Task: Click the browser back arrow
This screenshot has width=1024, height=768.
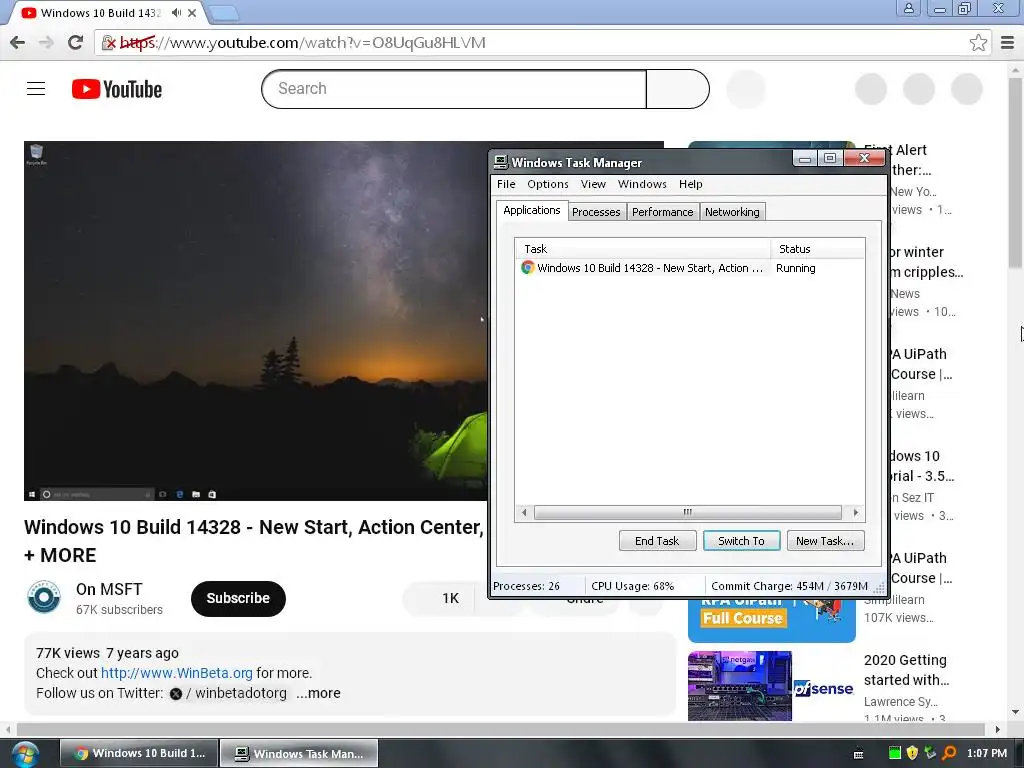Action: 18,42
